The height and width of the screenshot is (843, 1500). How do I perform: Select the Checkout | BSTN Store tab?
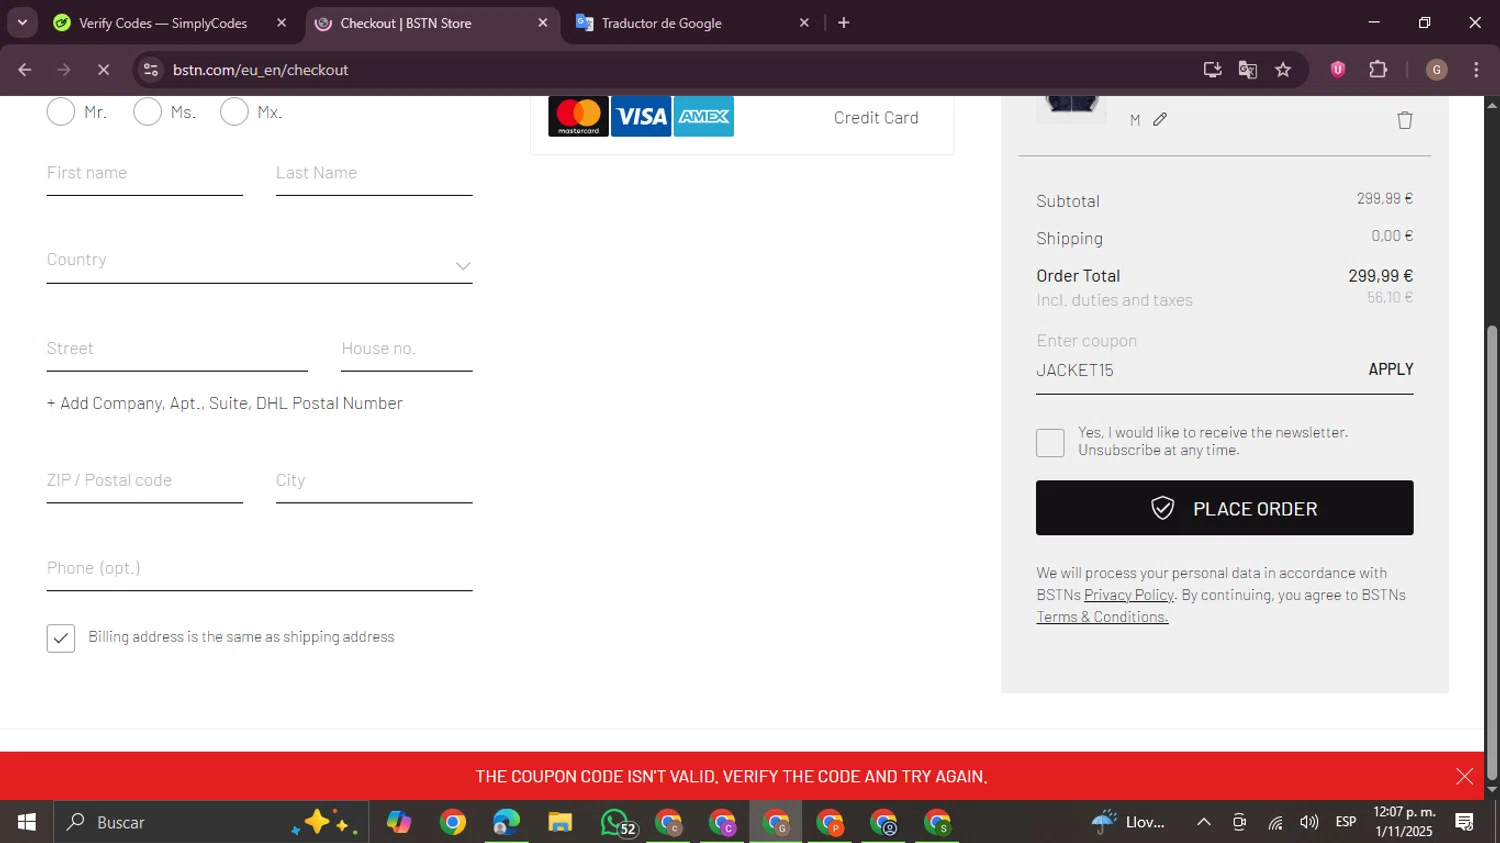point(405,23)
